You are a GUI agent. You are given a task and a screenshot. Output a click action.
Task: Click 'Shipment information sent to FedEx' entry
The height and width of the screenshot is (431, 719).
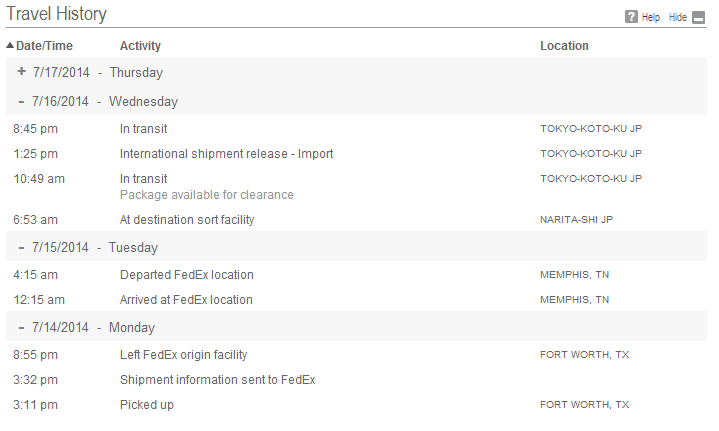pos(218,380)
